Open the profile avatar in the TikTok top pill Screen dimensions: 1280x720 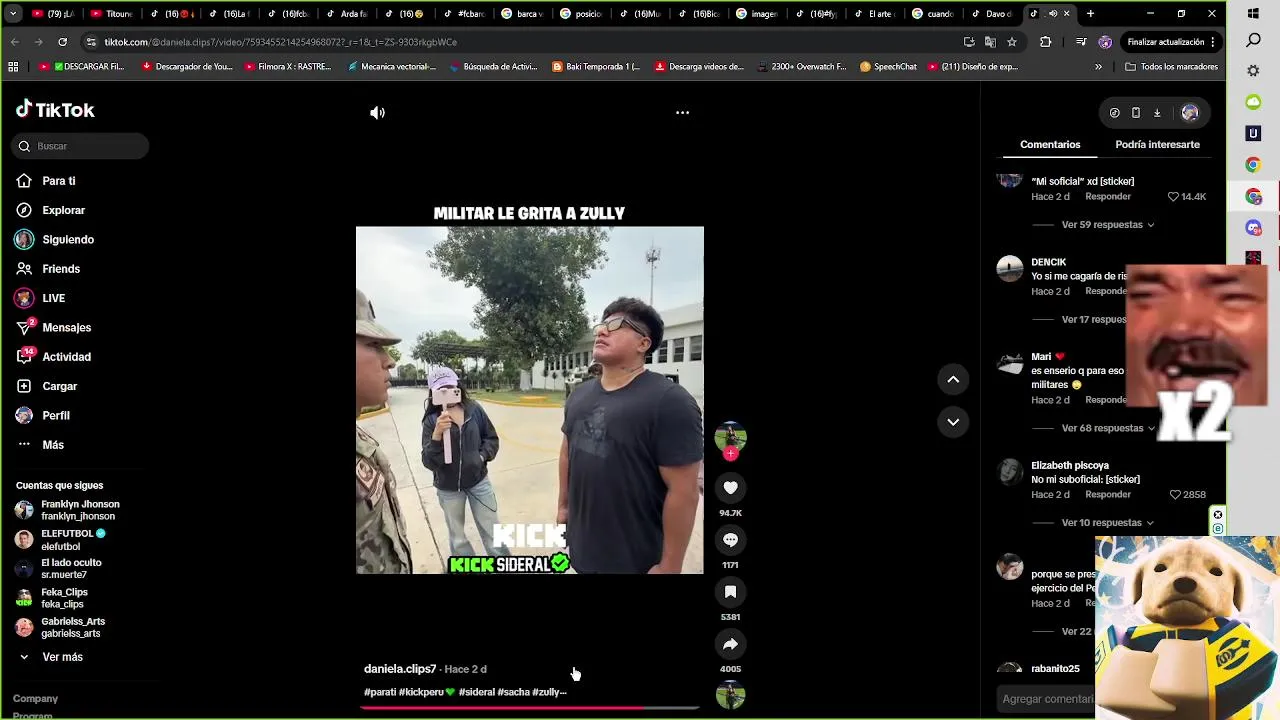coord(1189,113)
